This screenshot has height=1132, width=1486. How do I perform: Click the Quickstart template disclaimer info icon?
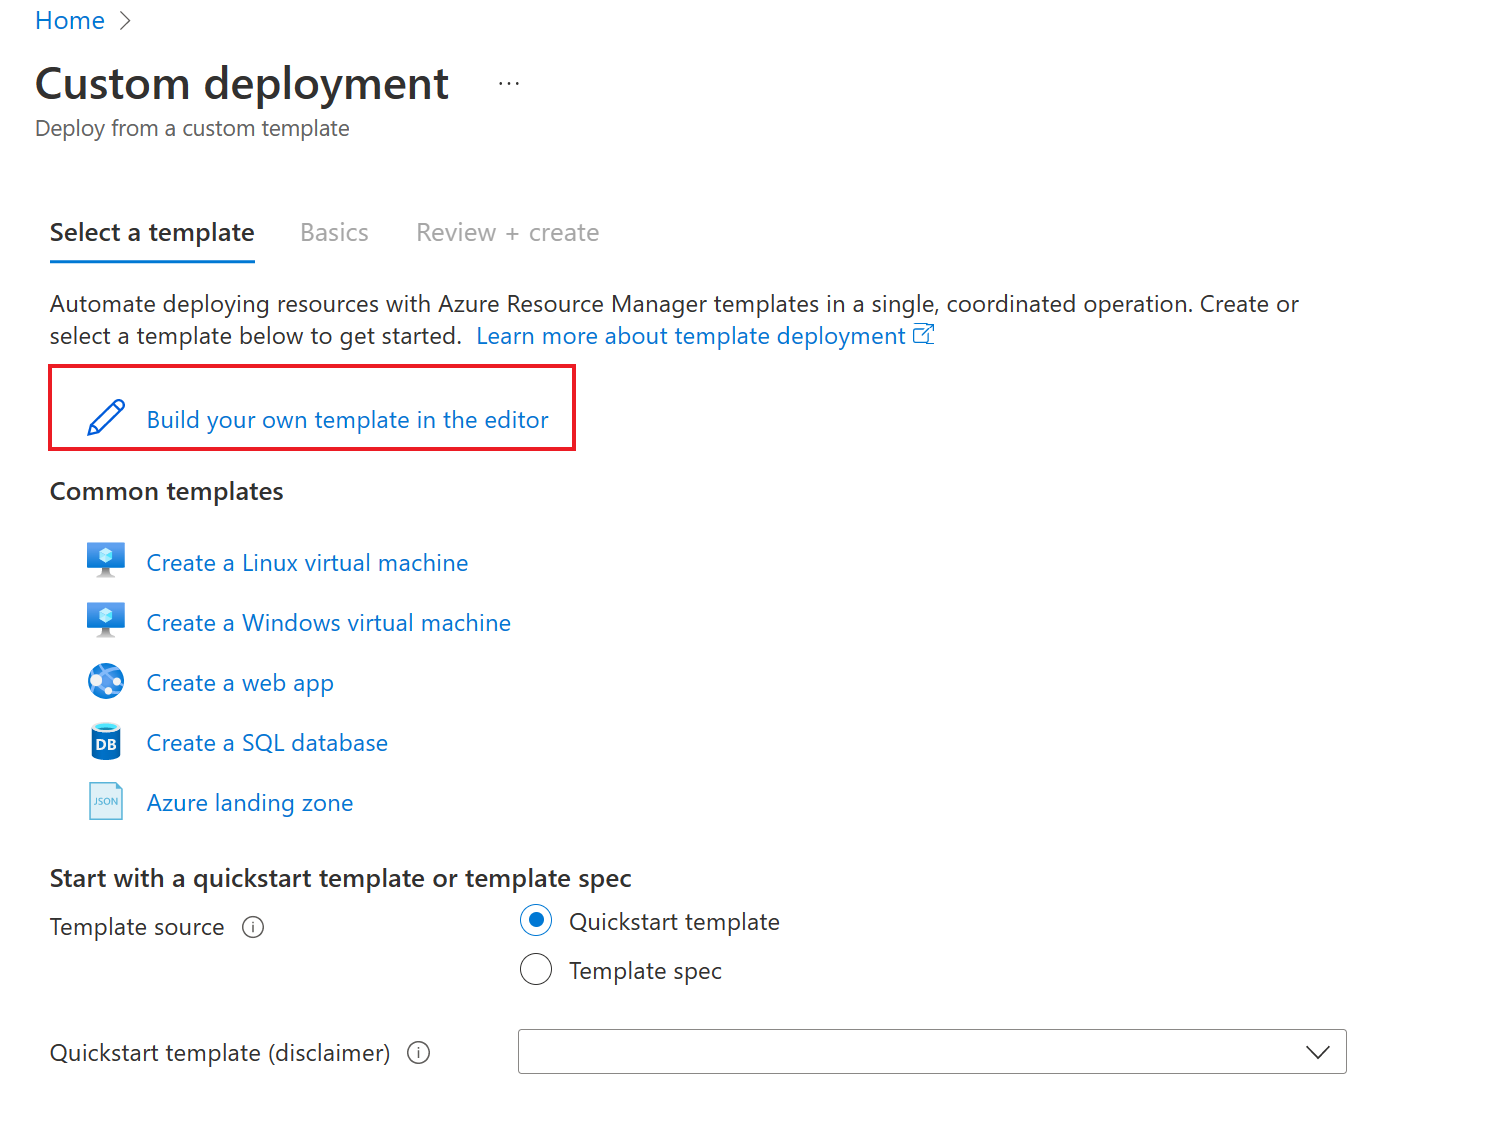[x=419, y=1052]
